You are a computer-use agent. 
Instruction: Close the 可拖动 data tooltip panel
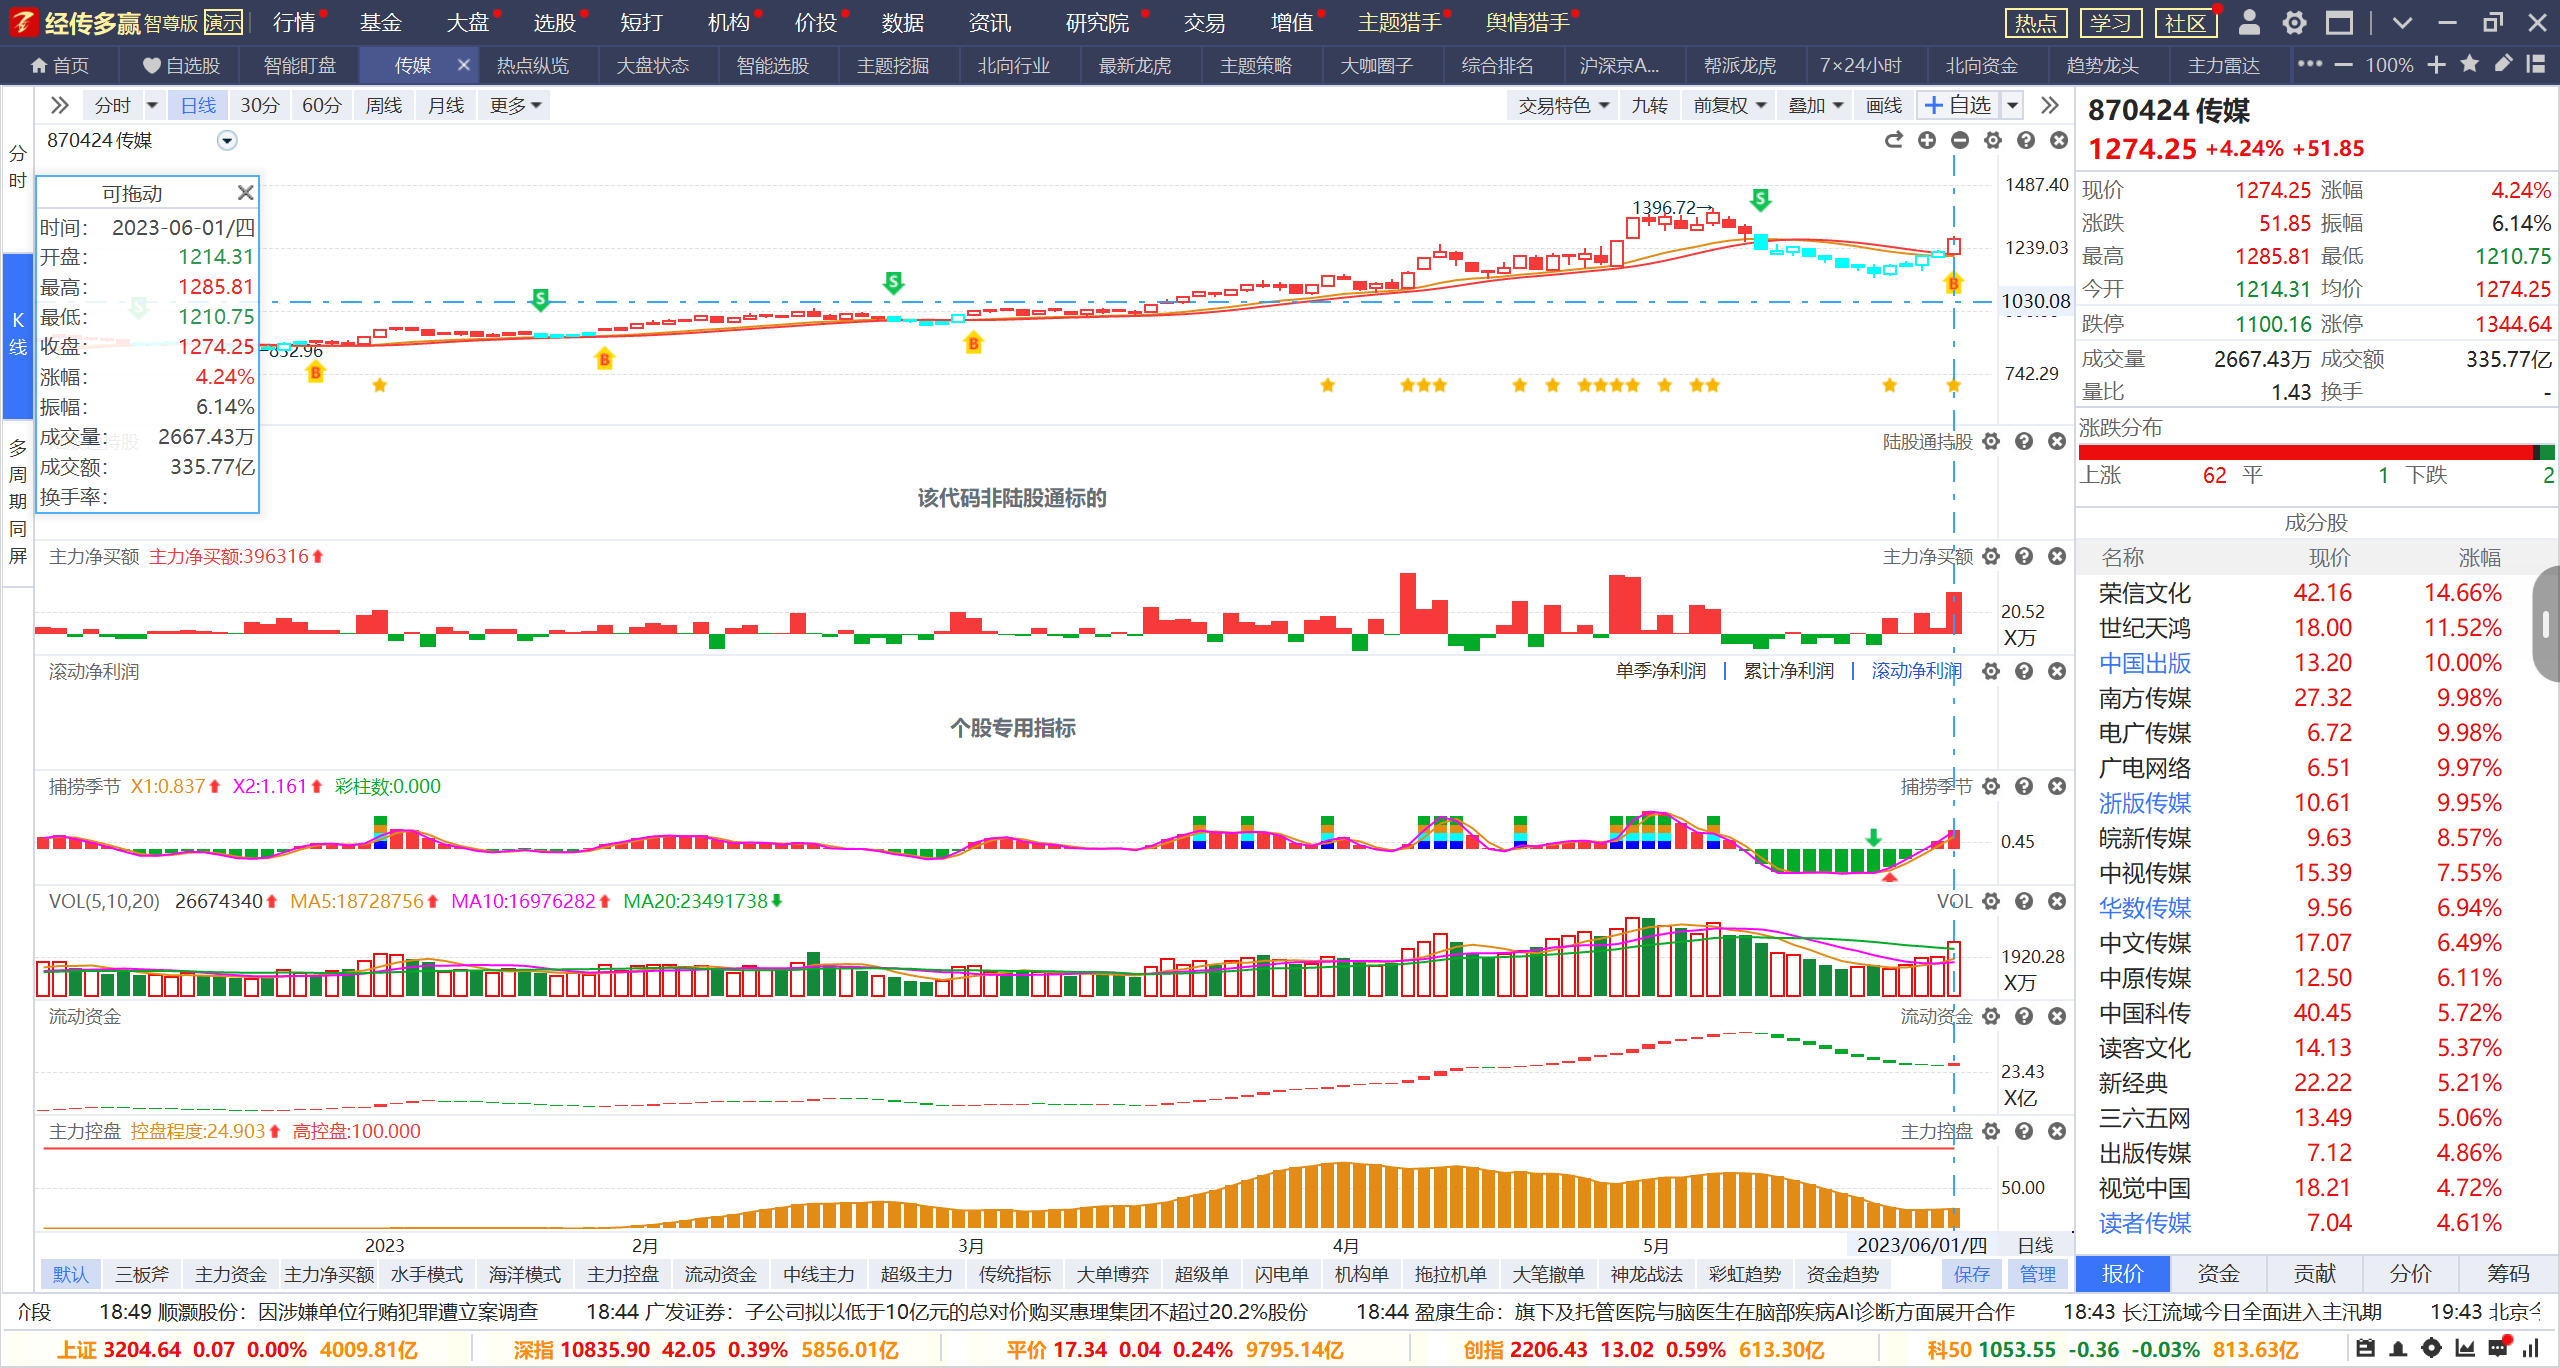[x=245, y=192]
